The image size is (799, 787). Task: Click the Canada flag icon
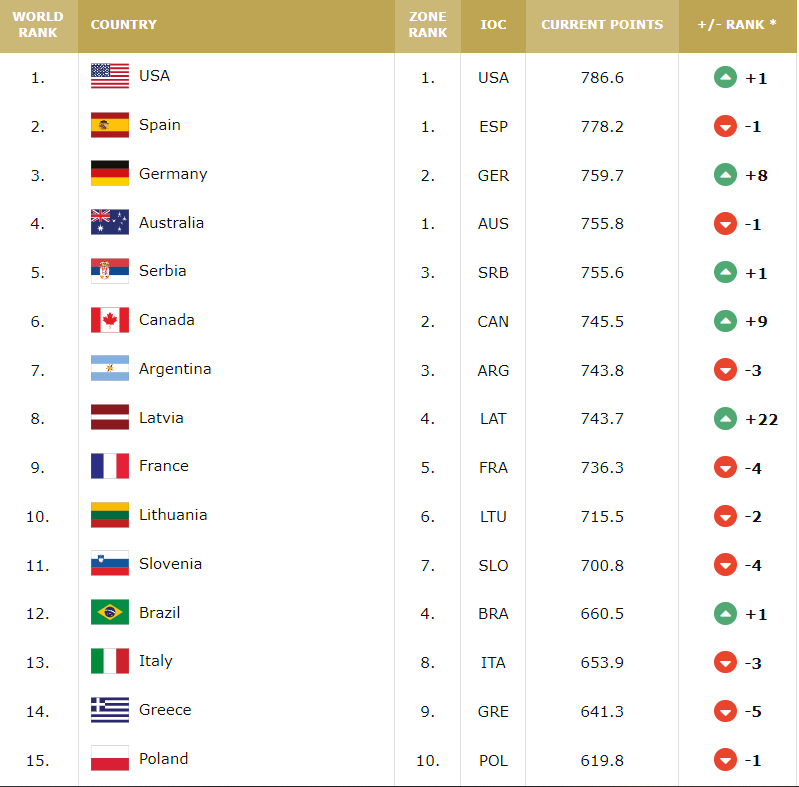(110, 320)
